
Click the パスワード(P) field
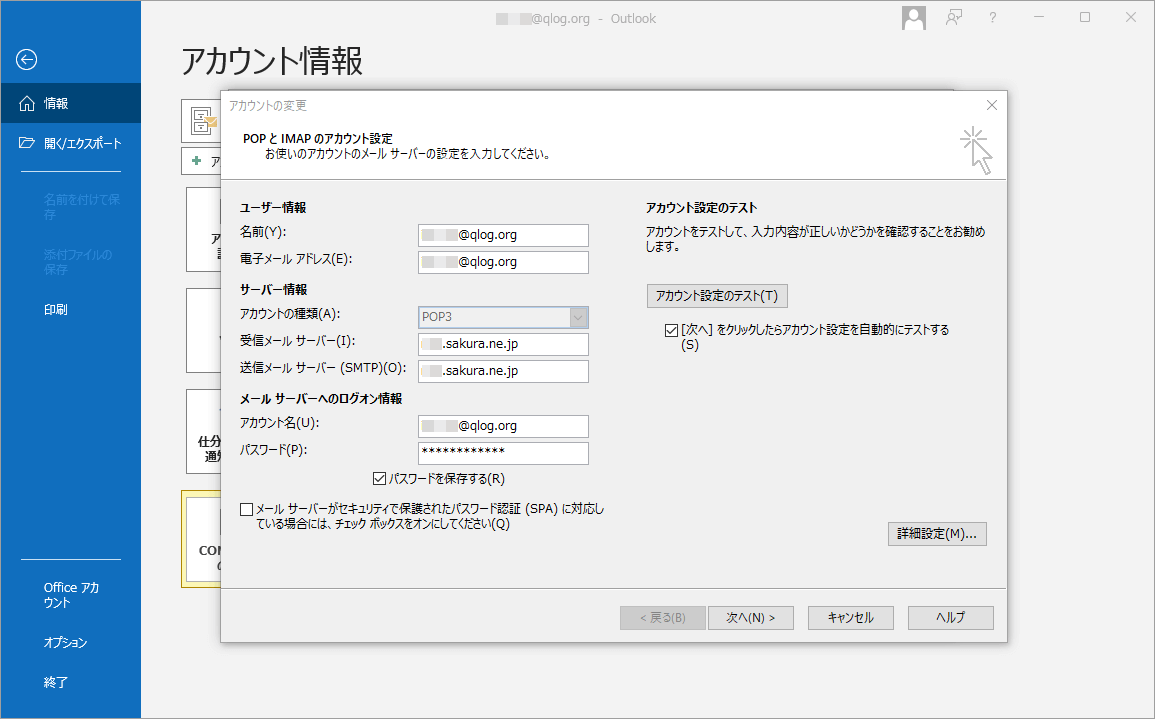point(503,453)
